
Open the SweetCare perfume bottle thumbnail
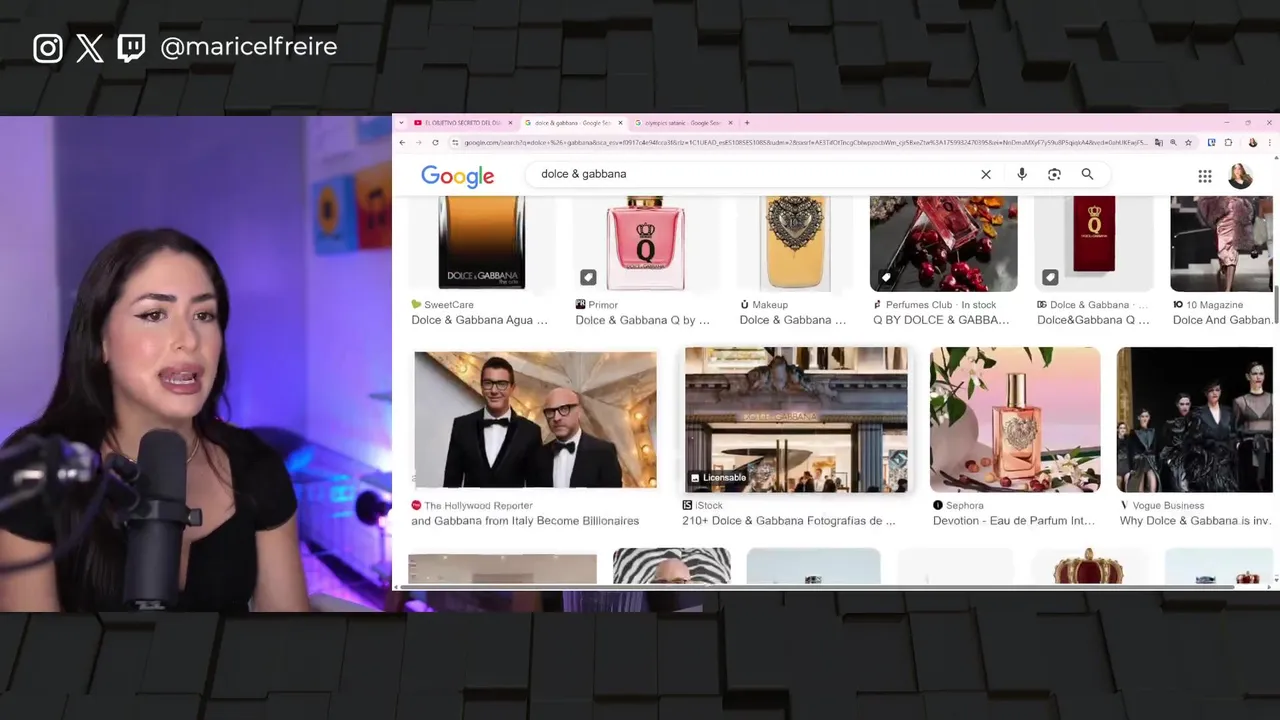point(481,243)
